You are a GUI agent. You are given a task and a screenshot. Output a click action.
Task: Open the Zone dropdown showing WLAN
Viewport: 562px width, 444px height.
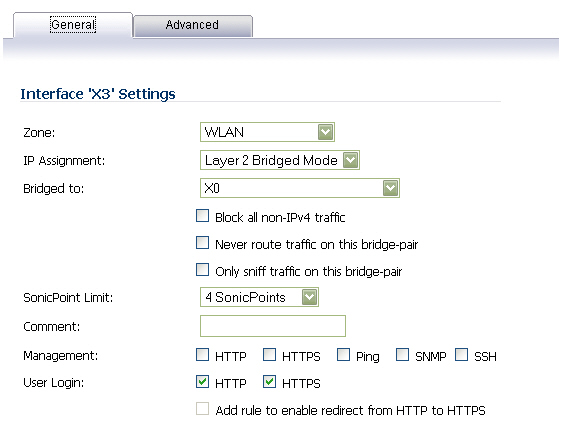point(267,132)
